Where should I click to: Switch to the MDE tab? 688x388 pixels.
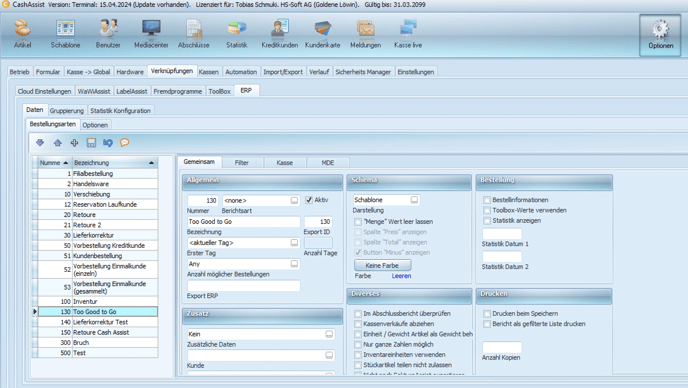click(328, 162)
